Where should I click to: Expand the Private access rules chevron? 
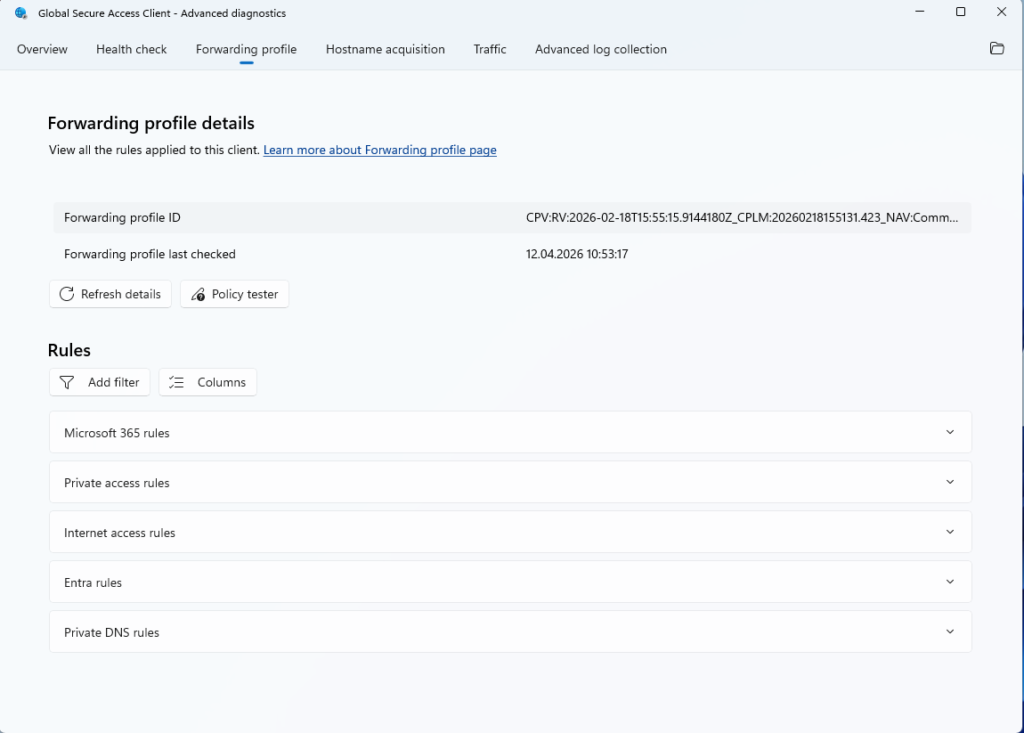(950, 482)
